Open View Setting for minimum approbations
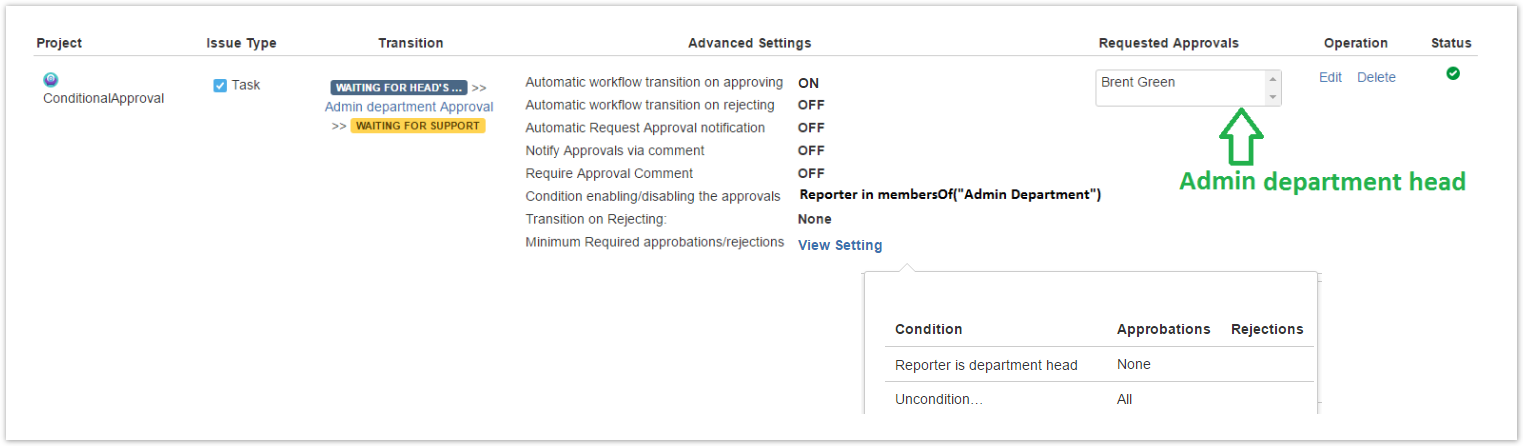 click(840, 245)
